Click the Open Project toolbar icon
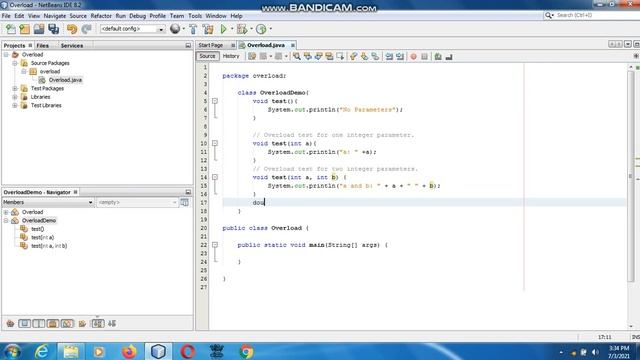The width and height of the screenshot is (640, 360). coord(39,29)
